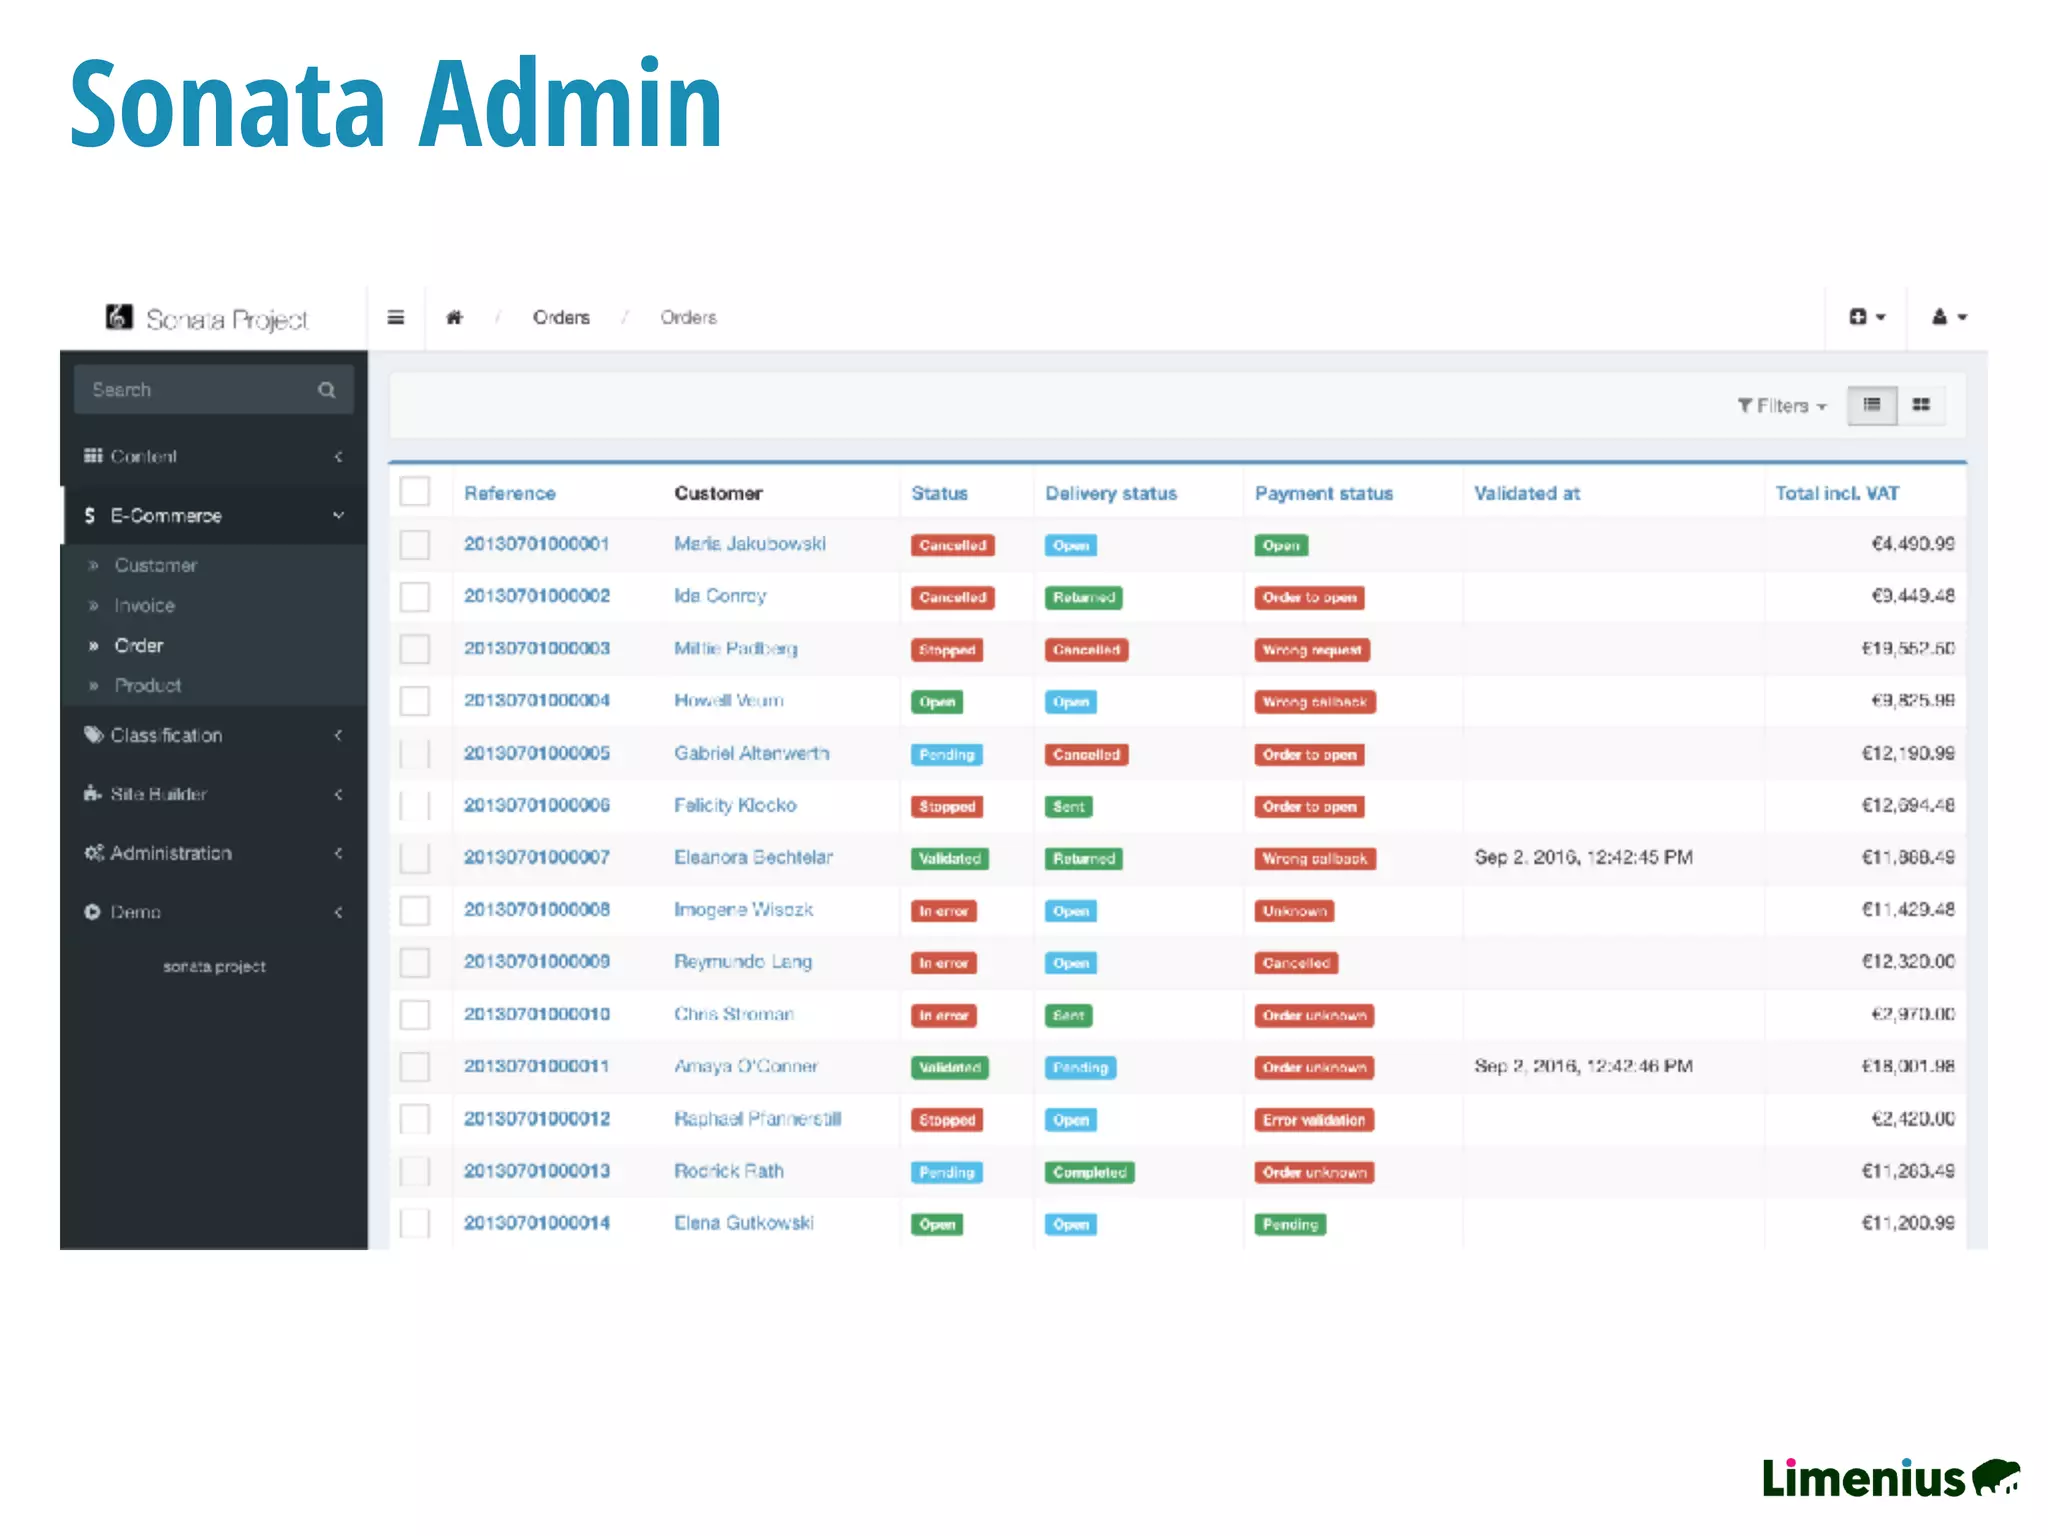Click the Error validation payment badge
Viewport: 2048px width, 1536px height.
tap(1314, 1120)
